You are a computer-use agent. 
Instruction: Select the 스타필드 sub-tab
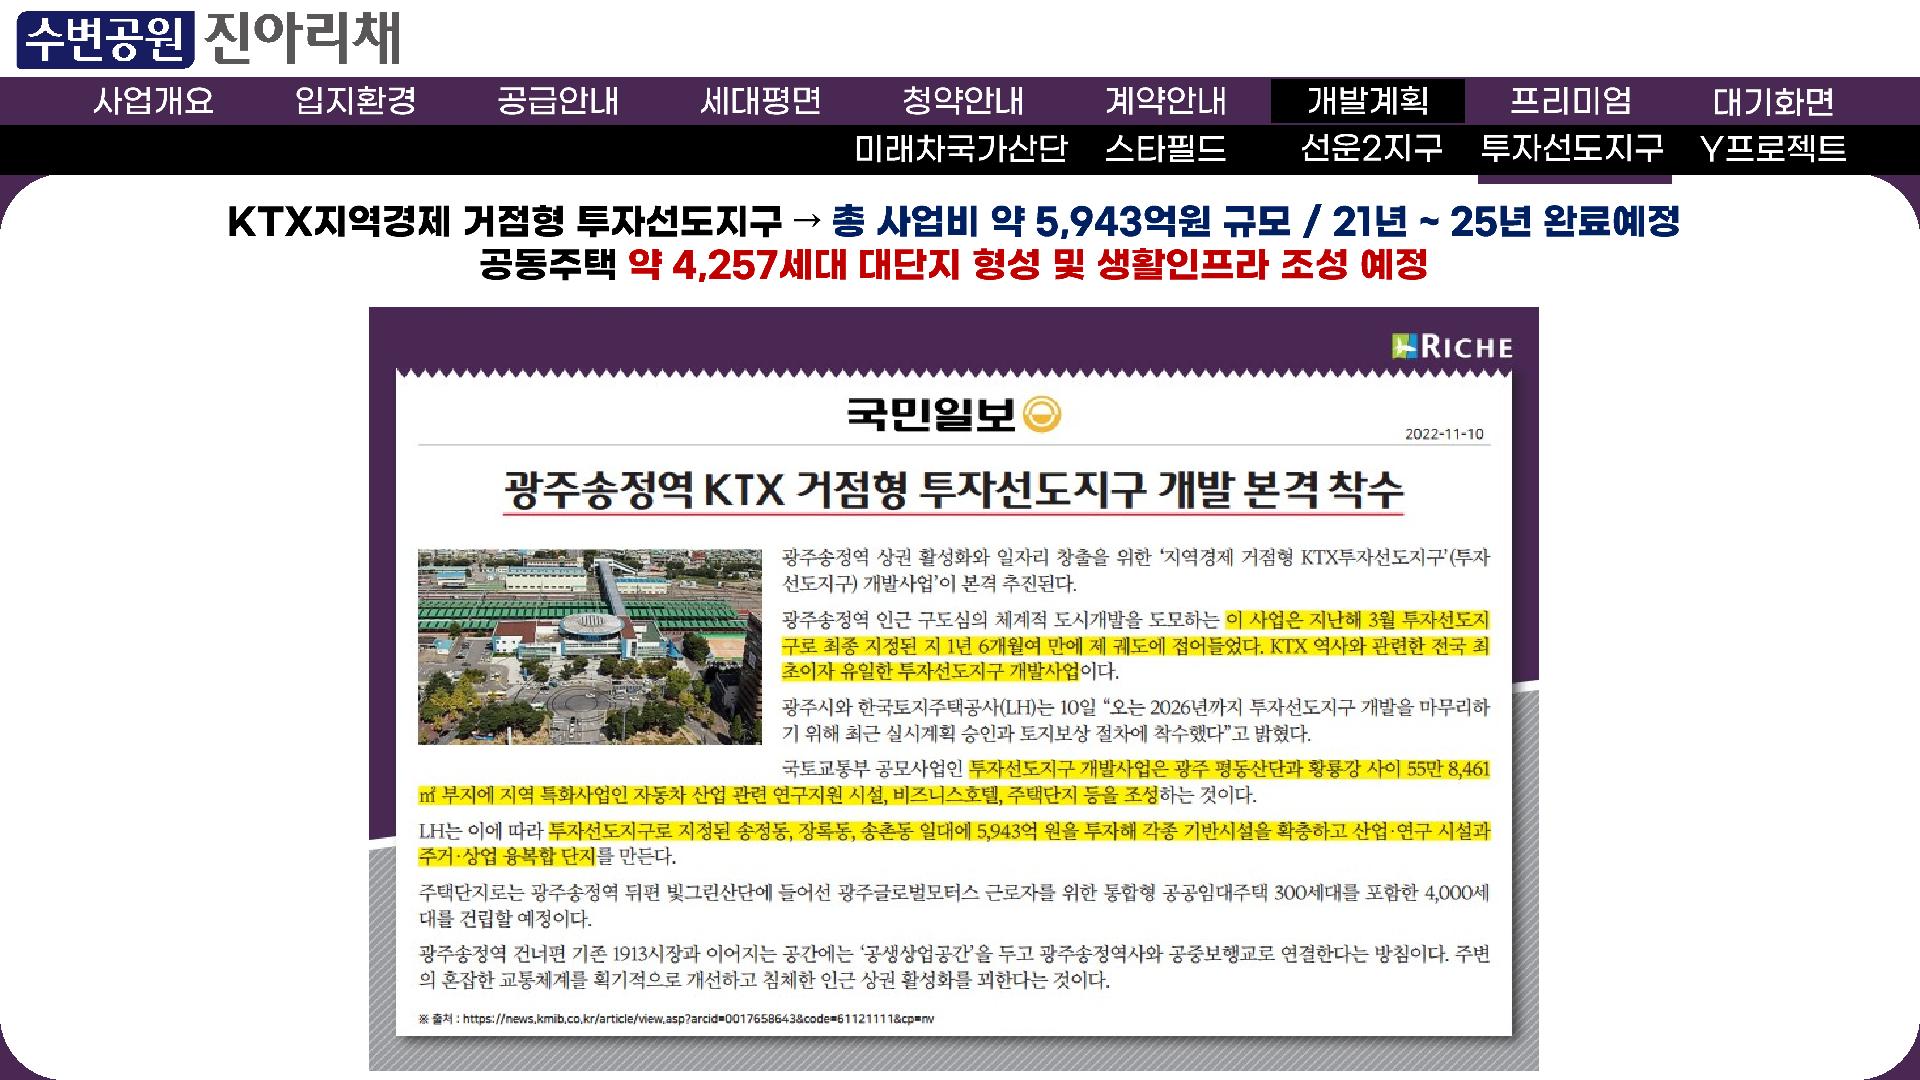point(1165,149)
